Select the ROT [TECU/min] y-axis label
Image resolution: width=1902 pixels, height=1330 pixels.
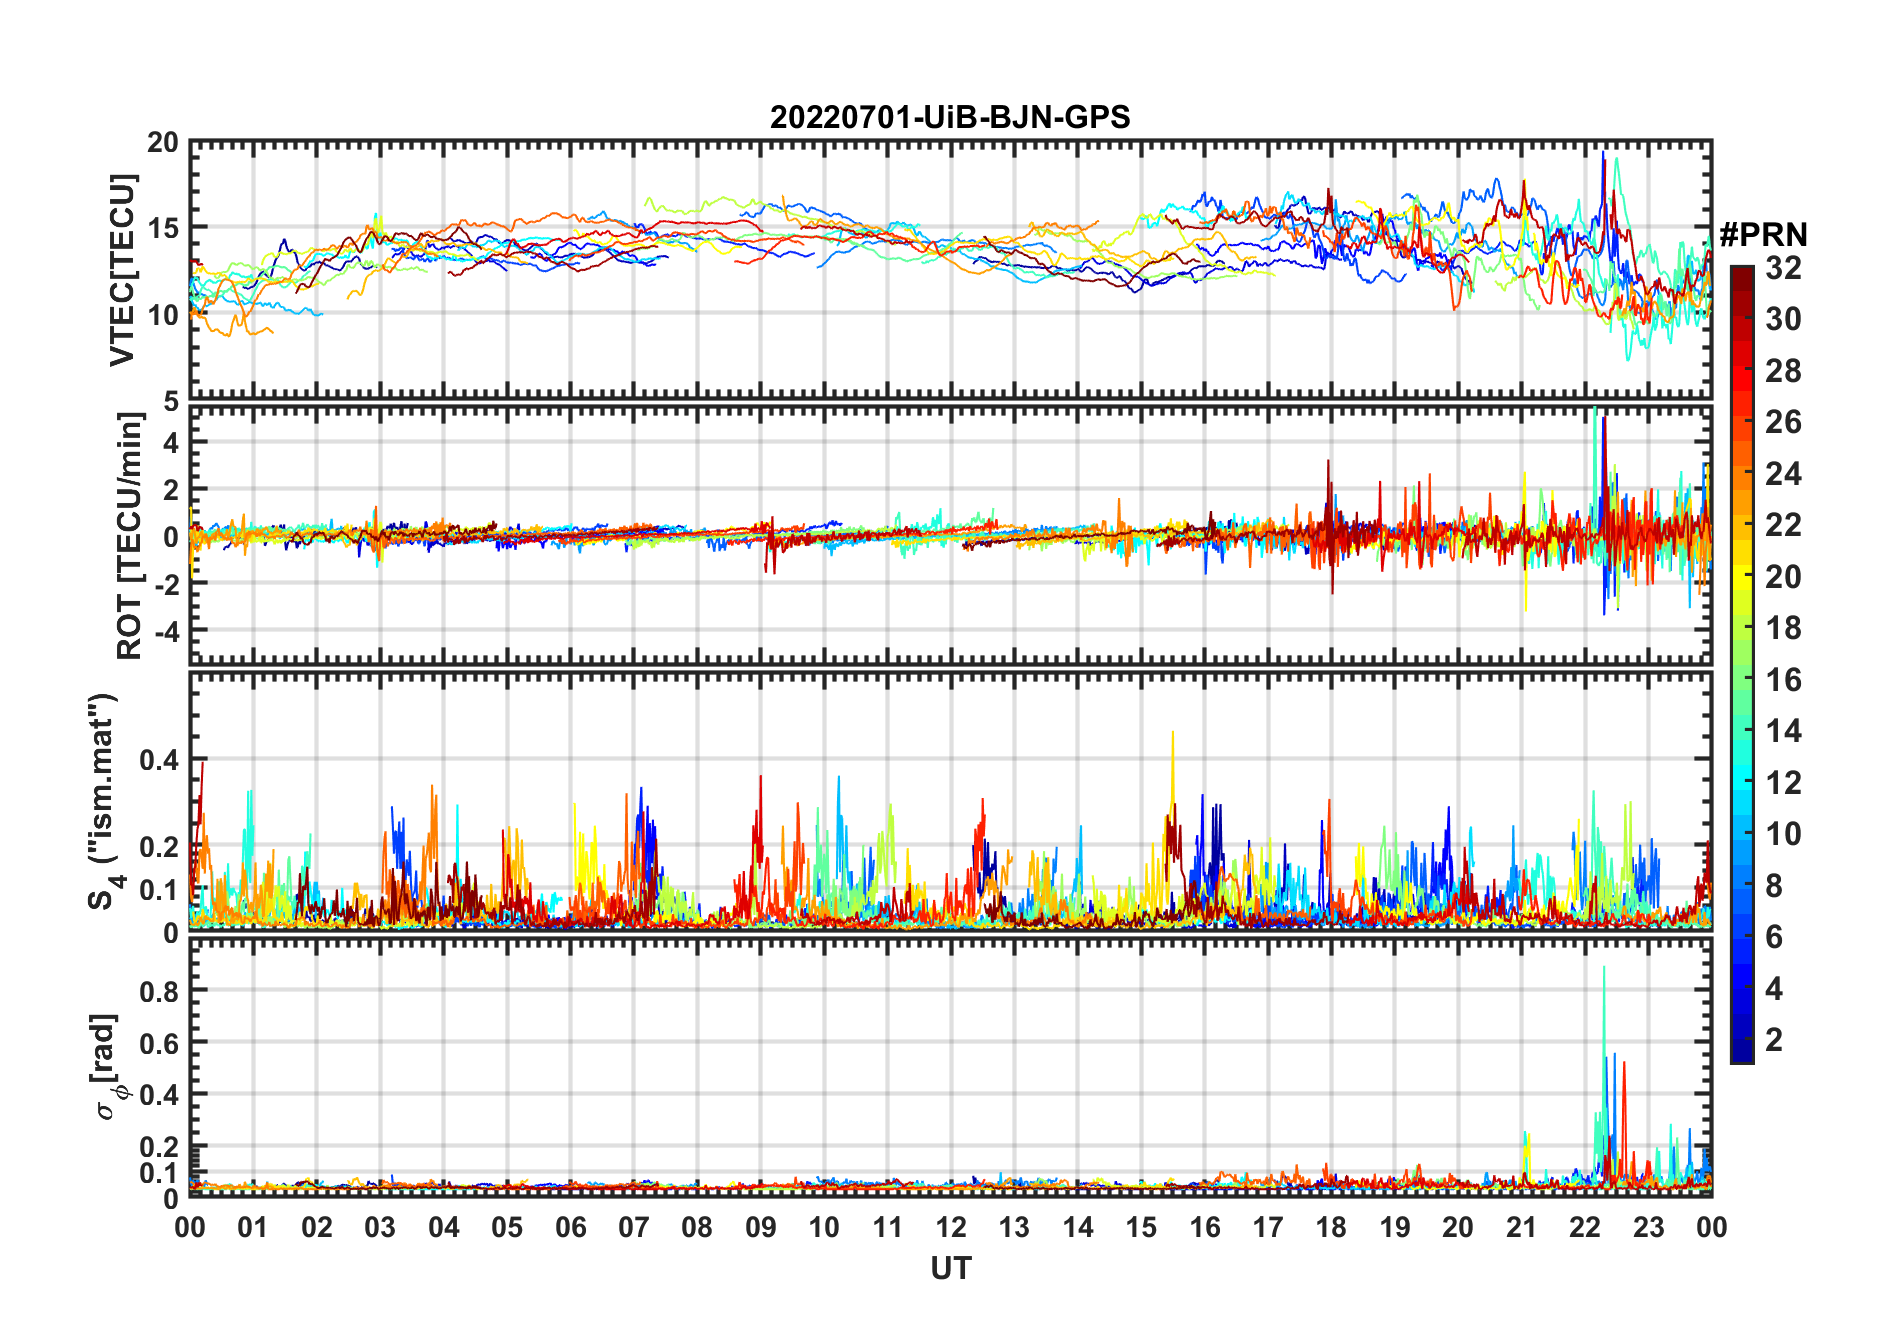129,536
